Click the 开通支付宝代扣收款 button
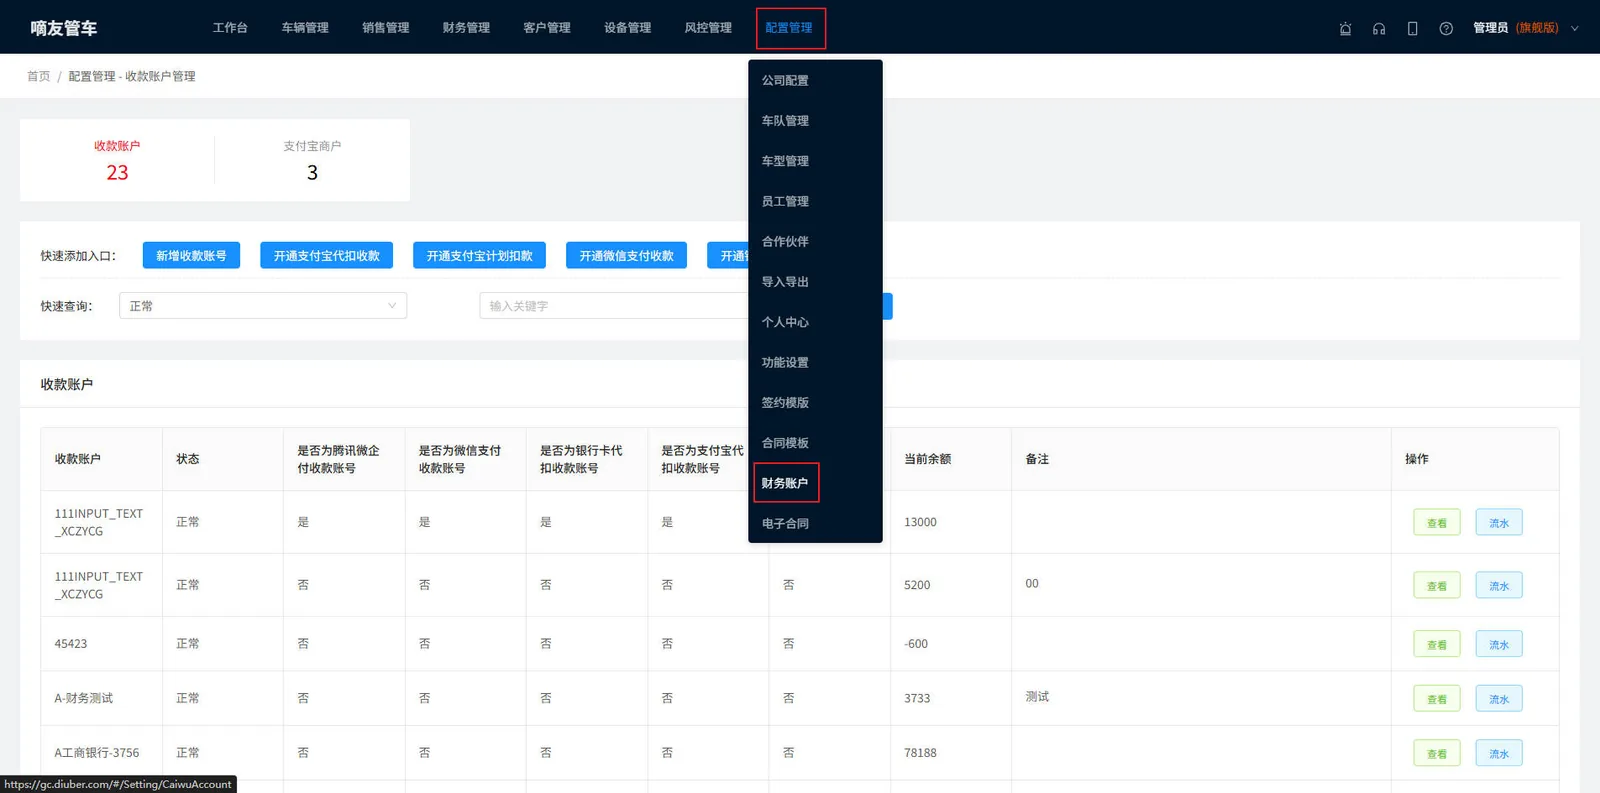The height and width of the screenshot is (793, 1600). [x=327, y=255]
